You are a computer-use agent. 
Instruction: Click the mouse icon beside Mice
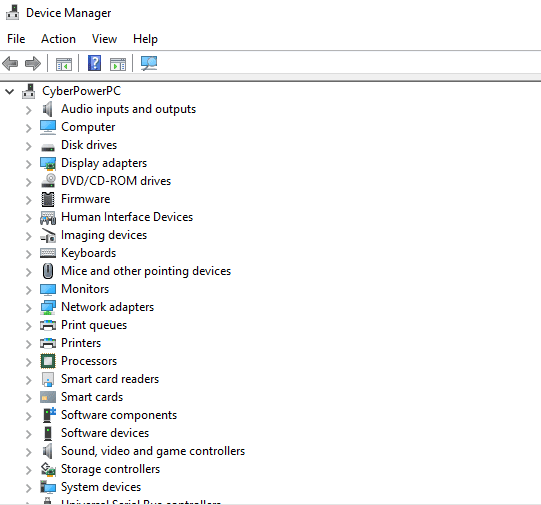point(48,271)
